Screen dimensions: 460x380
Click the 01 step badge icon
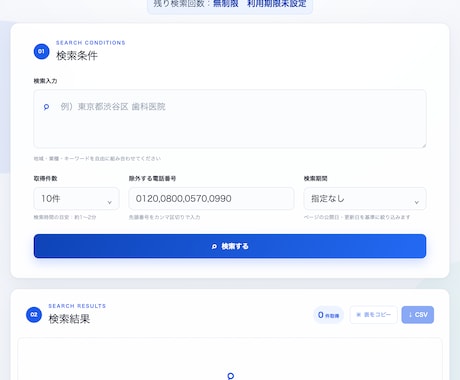[x=41, y=51]
